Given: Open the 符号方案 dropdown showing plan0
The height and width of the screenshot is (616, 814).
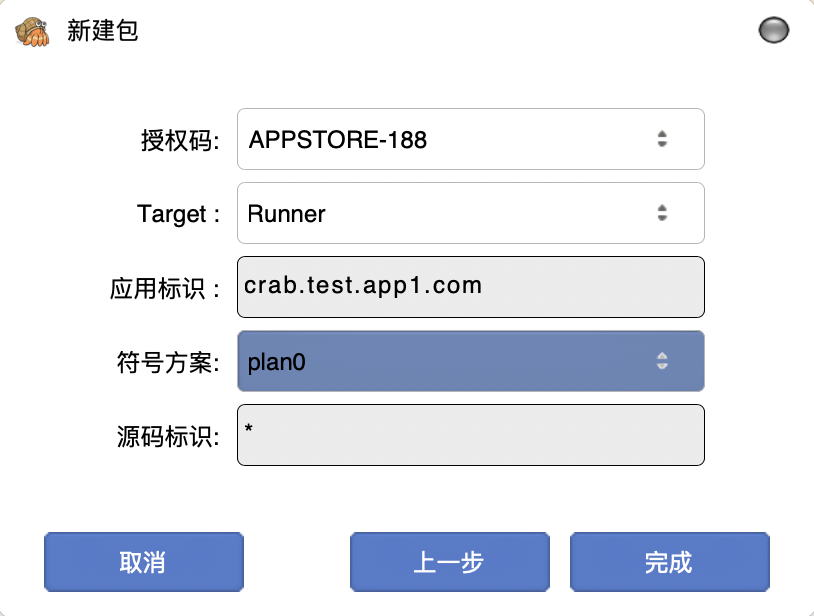Looking at the screenshot, I should 470,361.
